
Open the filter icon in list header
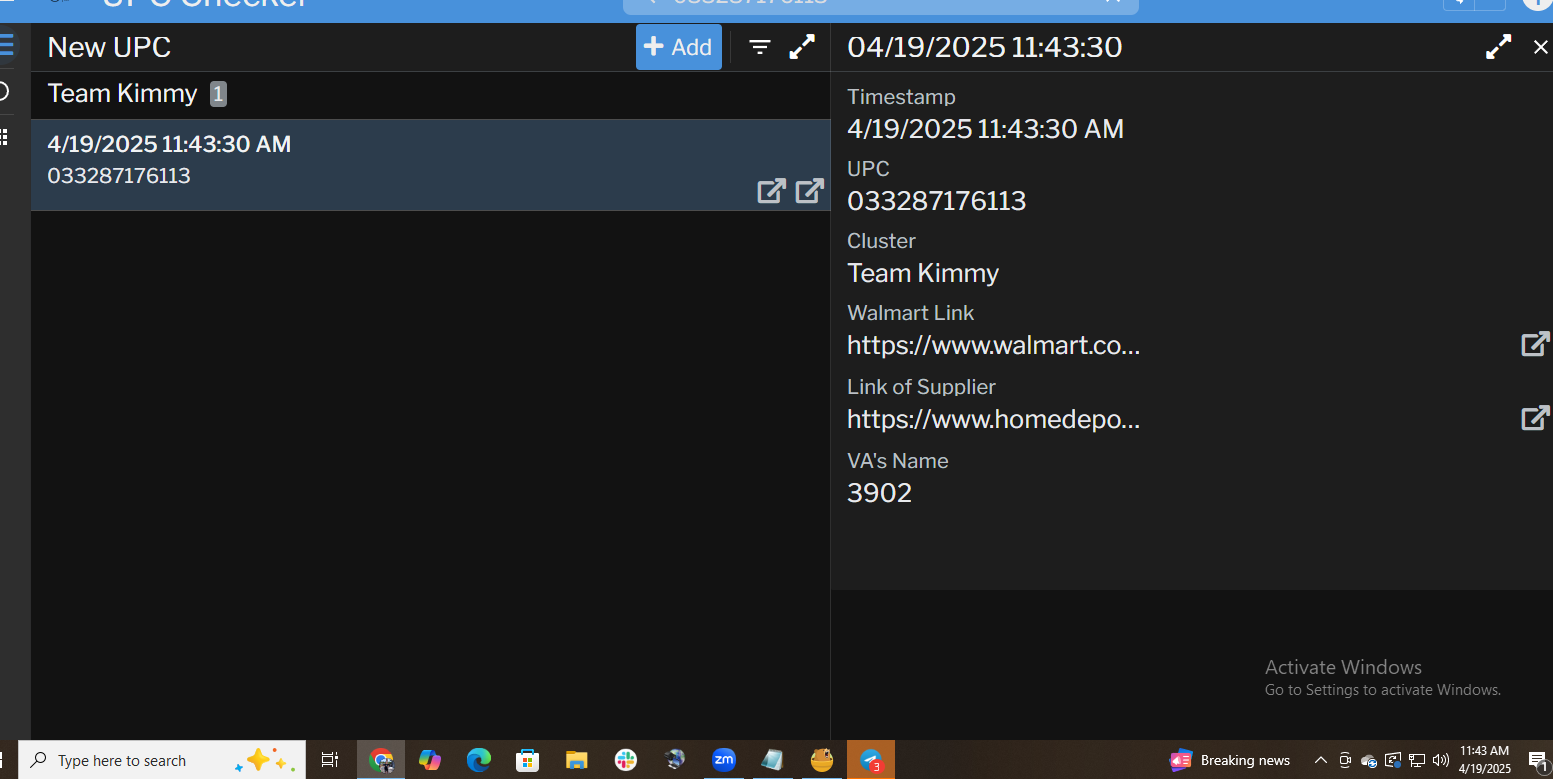point(760,47)
